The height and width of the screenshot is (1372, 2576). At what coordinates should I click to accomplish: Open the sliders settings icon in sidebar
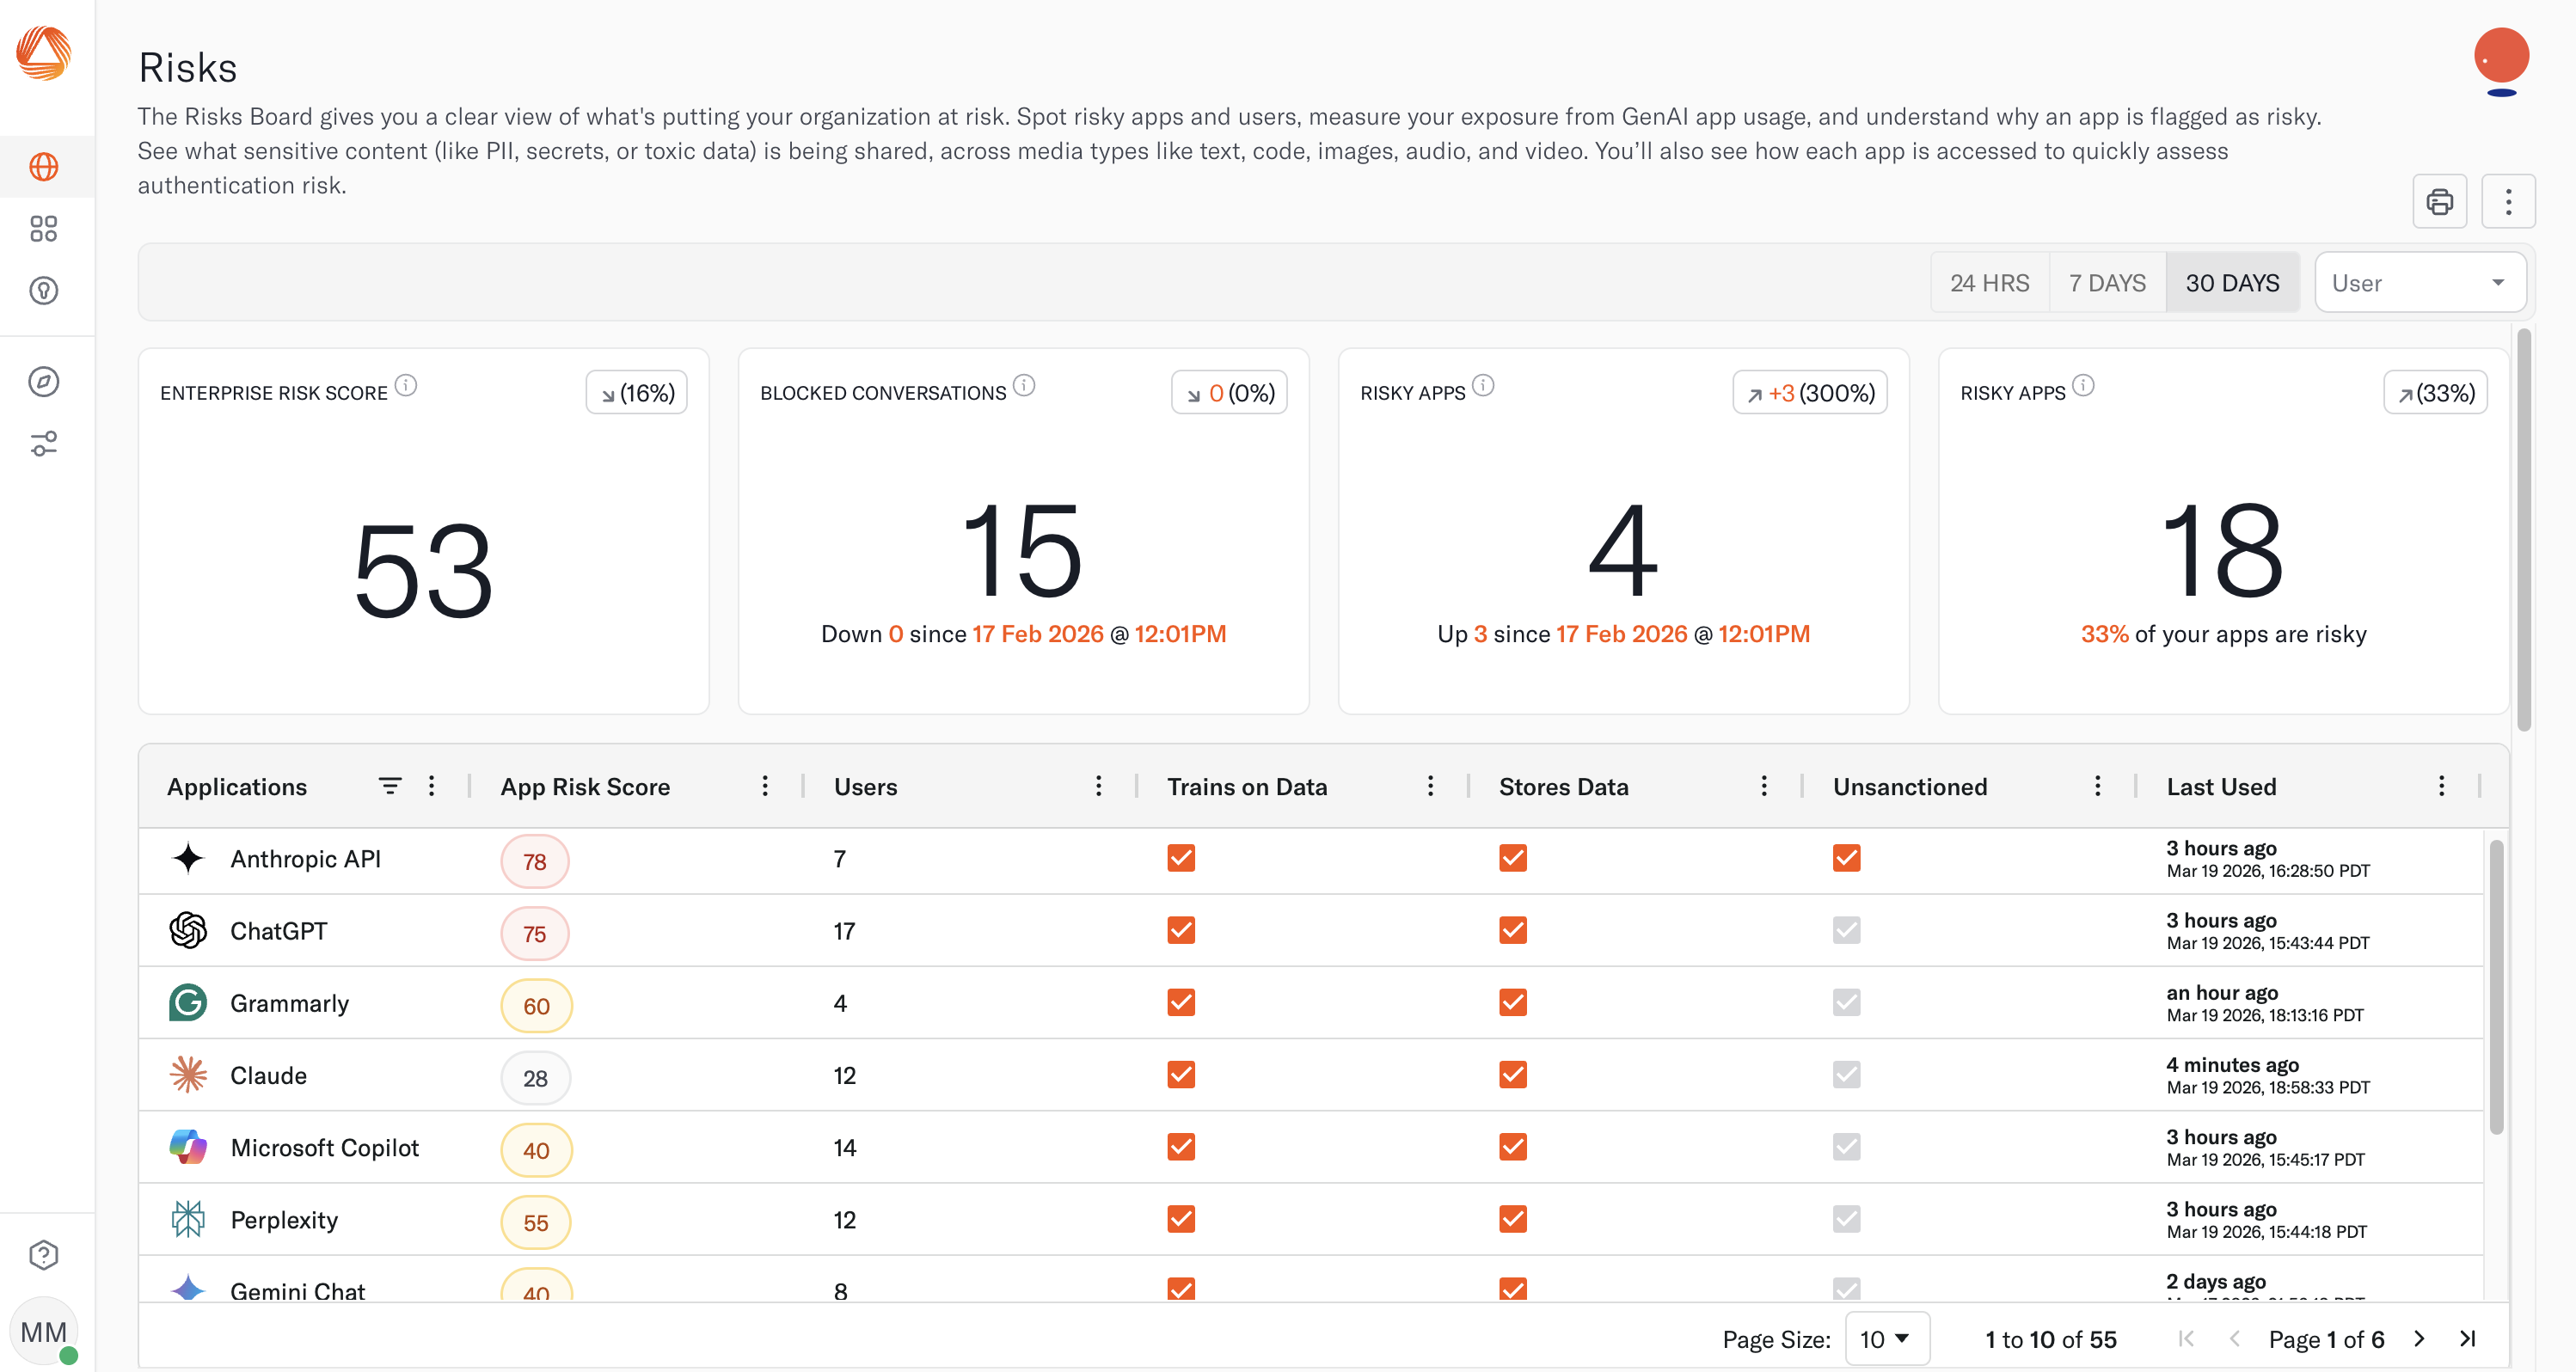[x=43, y=443]
